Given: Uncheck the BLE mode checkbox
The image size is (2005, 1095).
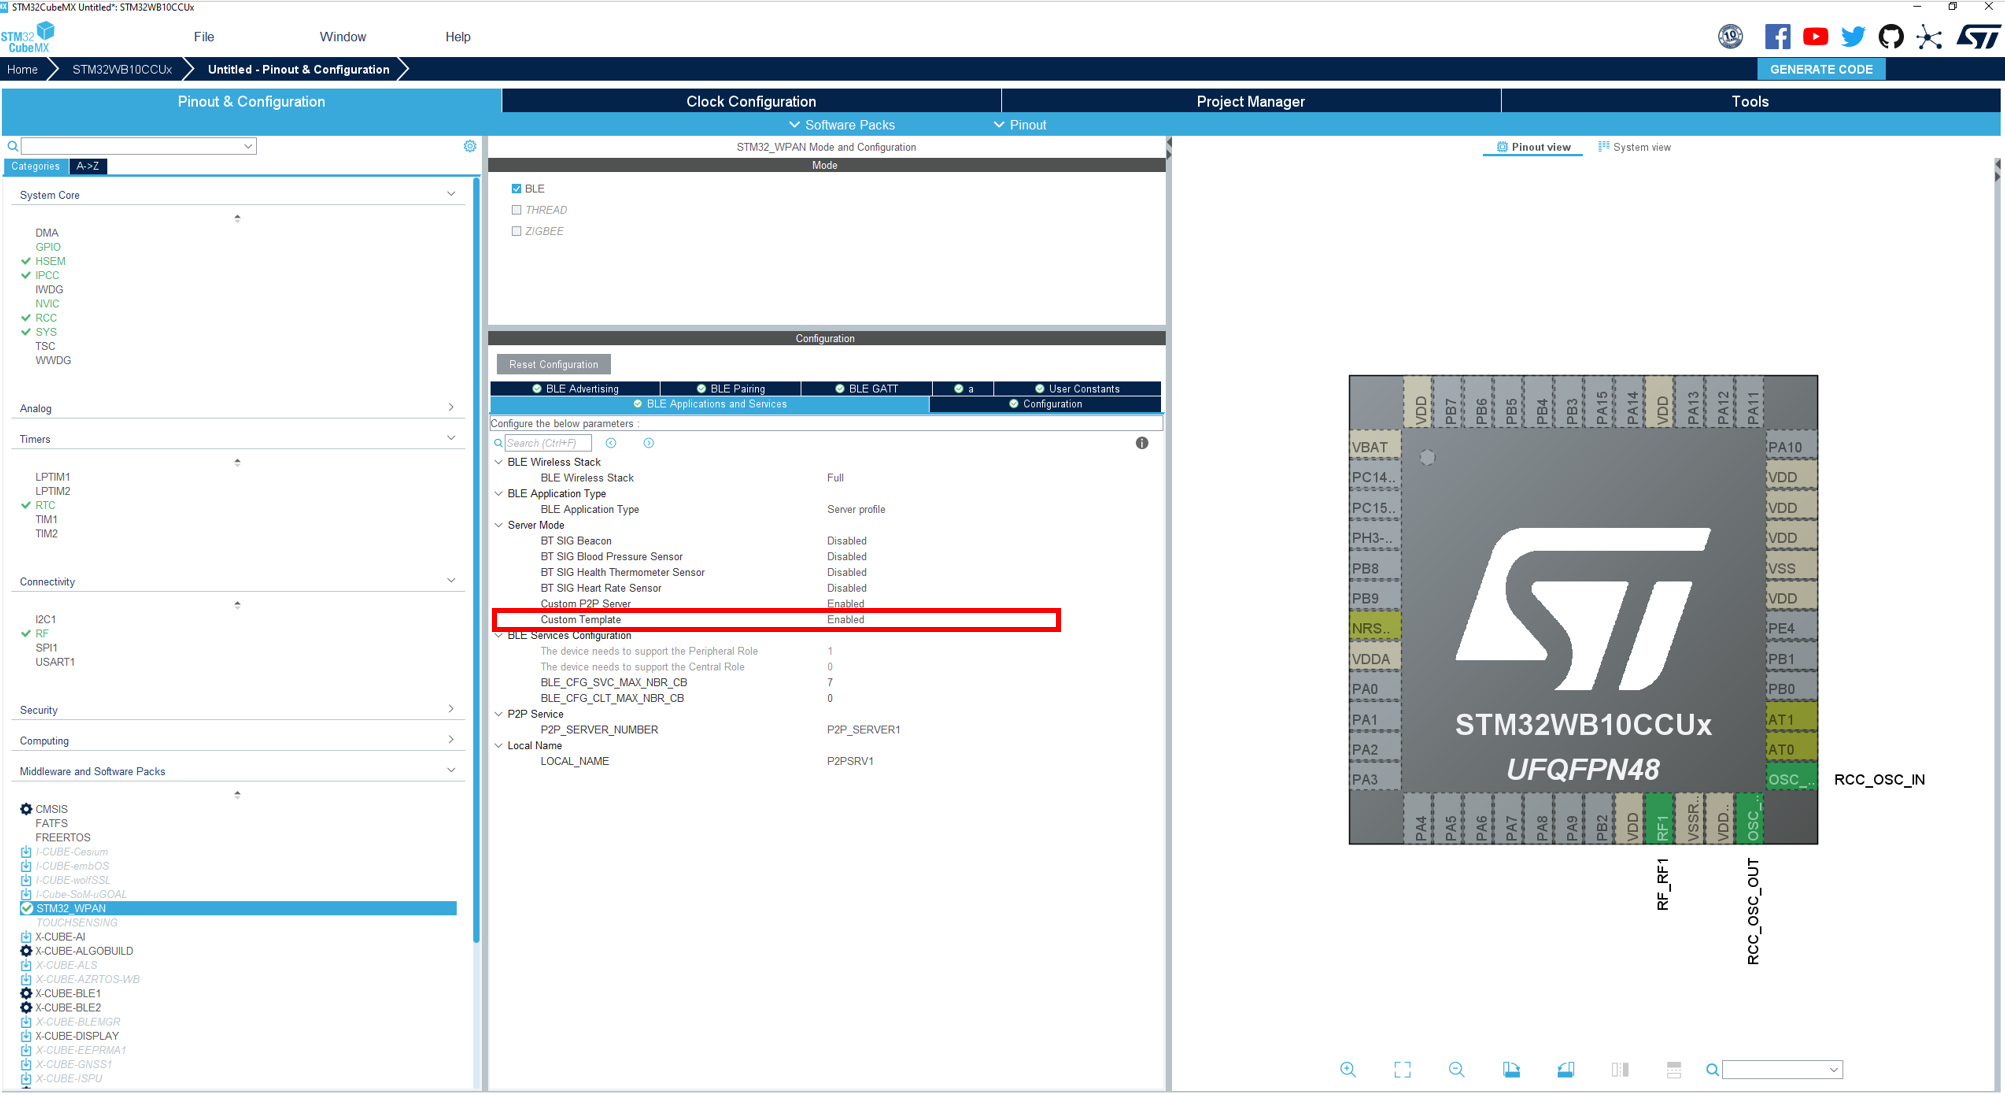Looking at the screenshot, I should pyautogui.click(x=516, y=188).
